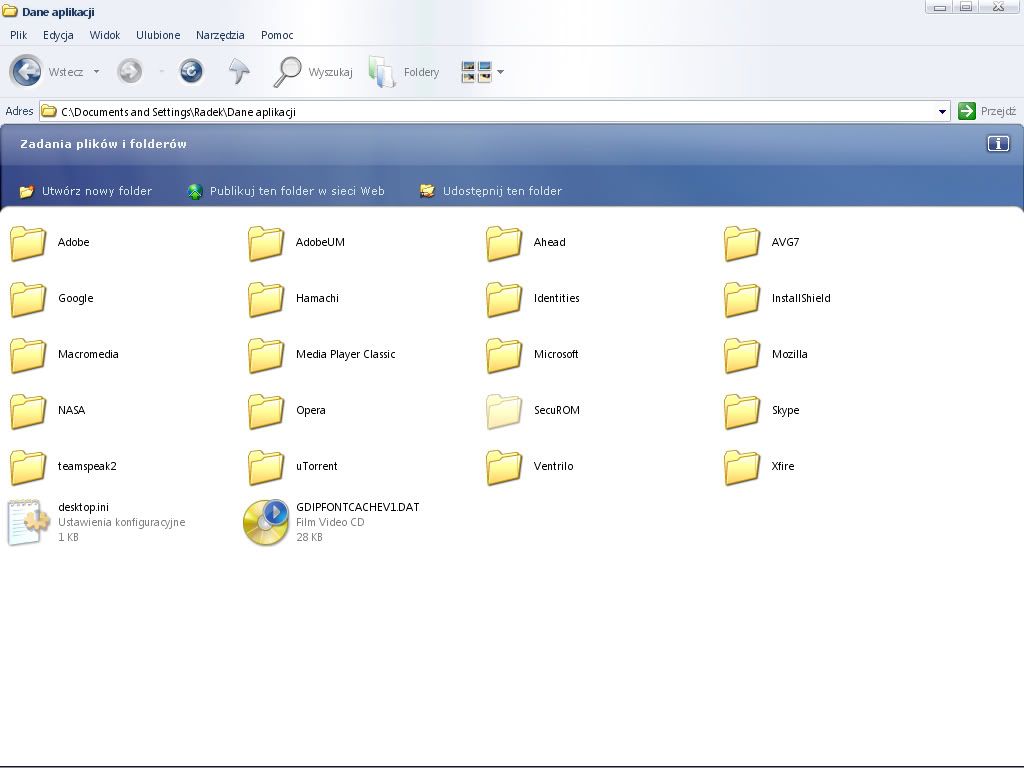Screen dimensions: 1024x768
Task: Minimize the Dane aplikacji window
Action: click(940, 7)
